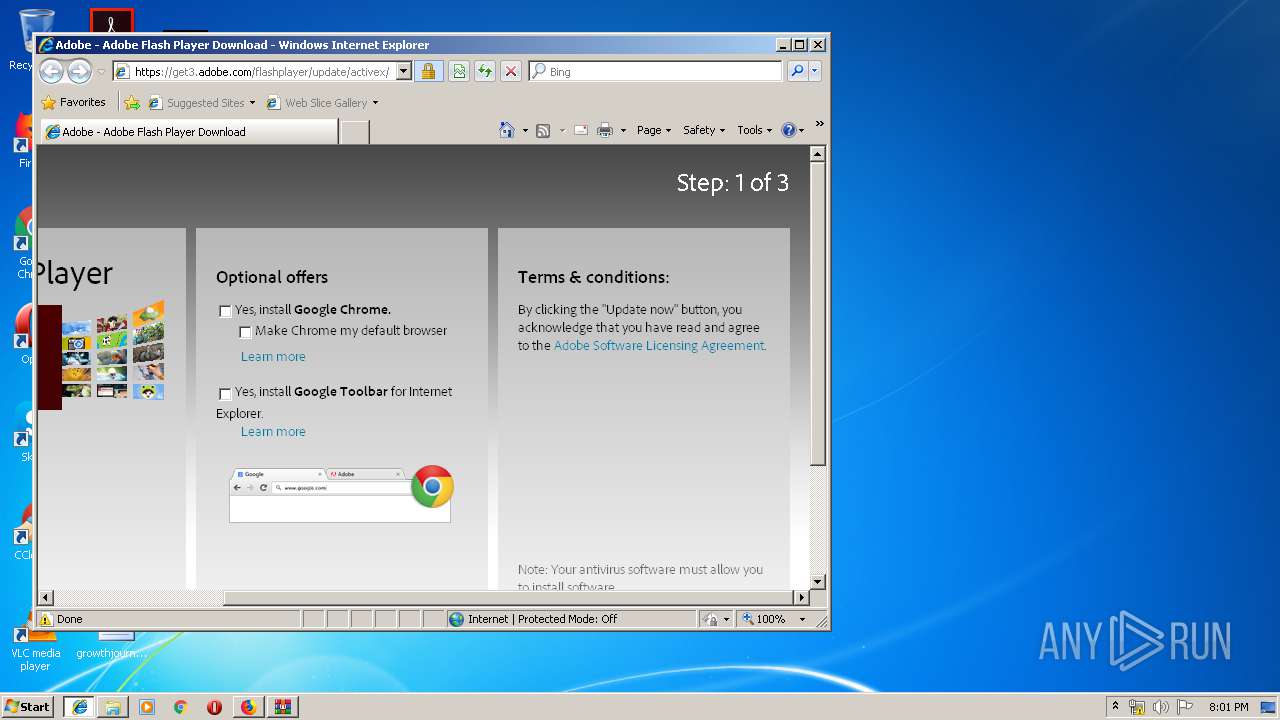Open the VLC media player desktop shortcut
This screenshot has height=720, width=1280.
pyautogui.click(x=35, y=646)
